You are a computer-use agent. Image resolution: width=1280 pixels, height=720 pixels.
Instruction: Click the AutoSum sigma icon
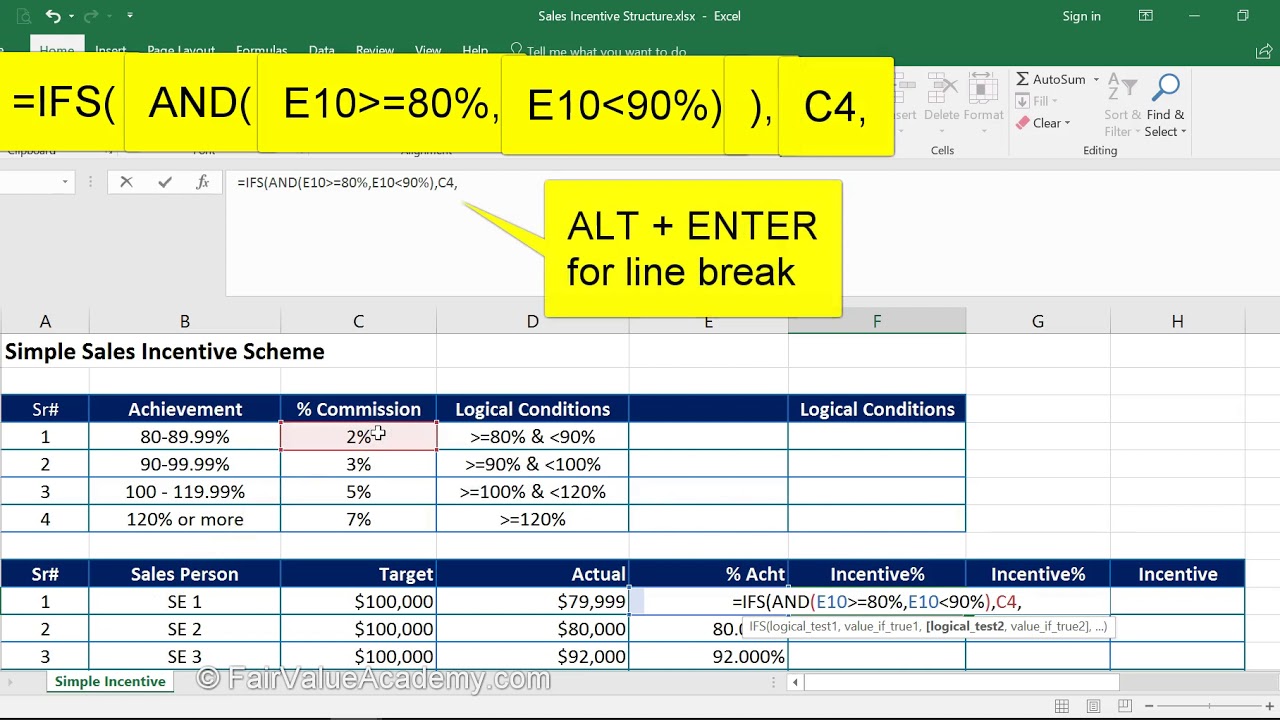coord(1023,79)
